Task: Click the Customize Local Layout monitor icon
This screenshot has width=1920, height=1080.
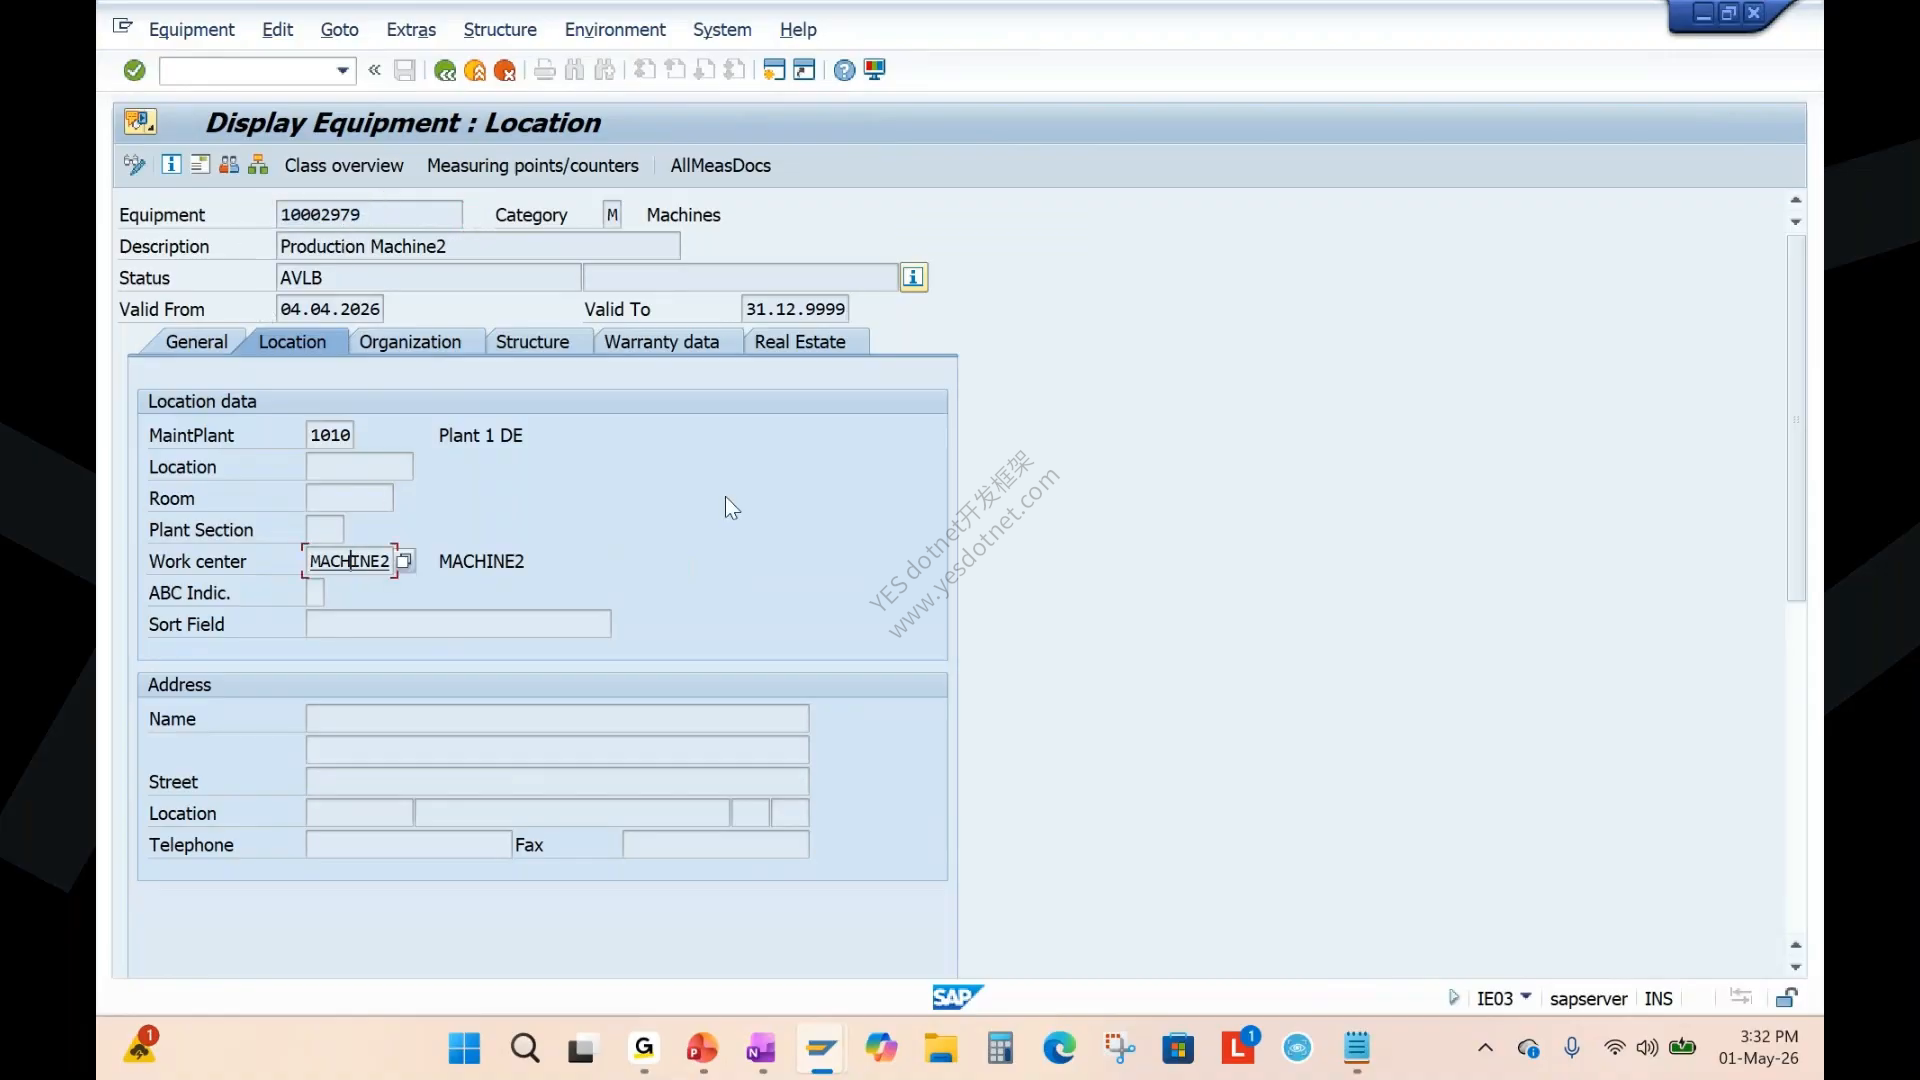Action: coord(875,70)
